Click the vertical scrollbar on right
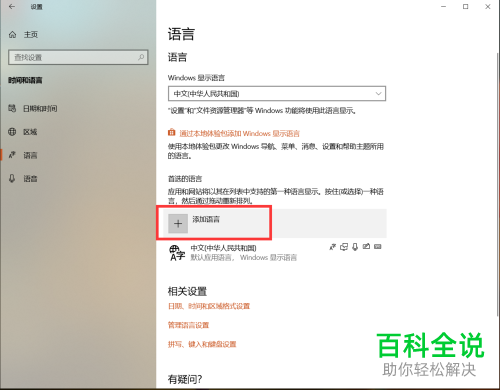 (x=498, y=183)
